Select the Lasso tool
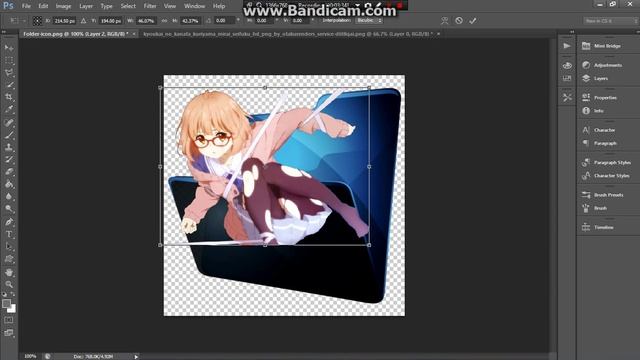 coord(9,73)
